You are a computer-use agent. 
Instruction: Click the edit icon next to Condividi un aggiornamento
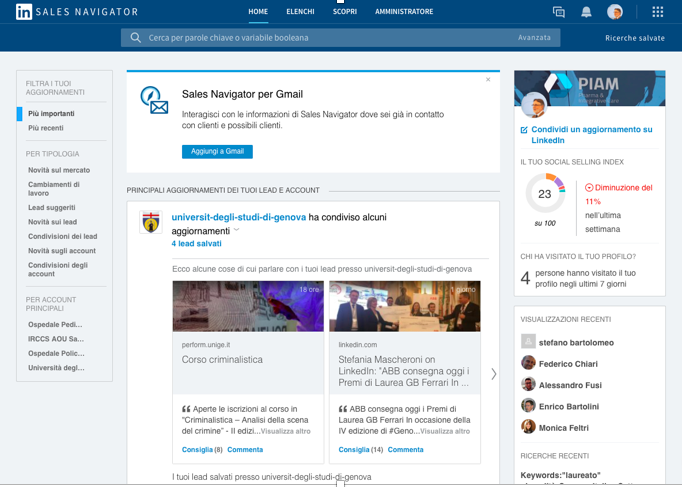(524, 130)
